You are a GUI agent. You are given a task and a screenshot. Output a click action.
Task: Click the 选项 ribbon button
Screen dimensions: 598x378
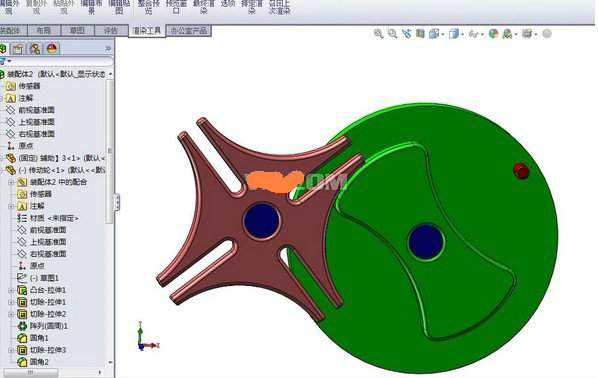228,4
